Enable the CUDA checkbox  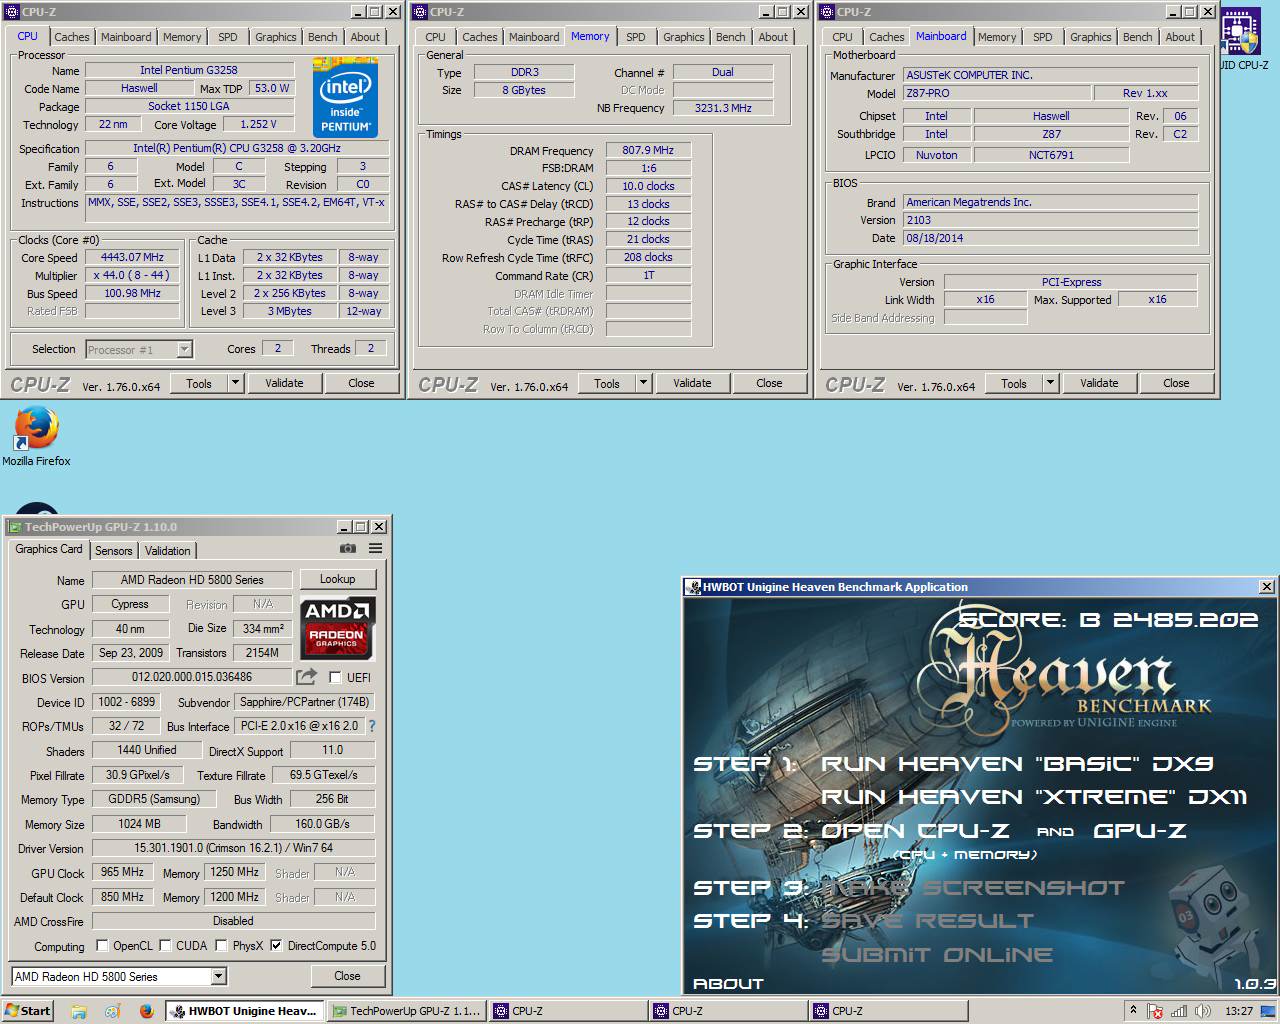coord(165,945)
